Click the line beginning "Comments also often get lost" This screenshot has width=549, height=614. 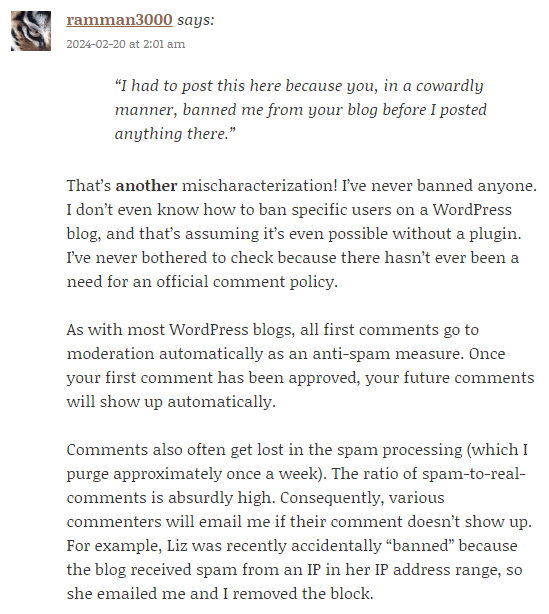297,450
